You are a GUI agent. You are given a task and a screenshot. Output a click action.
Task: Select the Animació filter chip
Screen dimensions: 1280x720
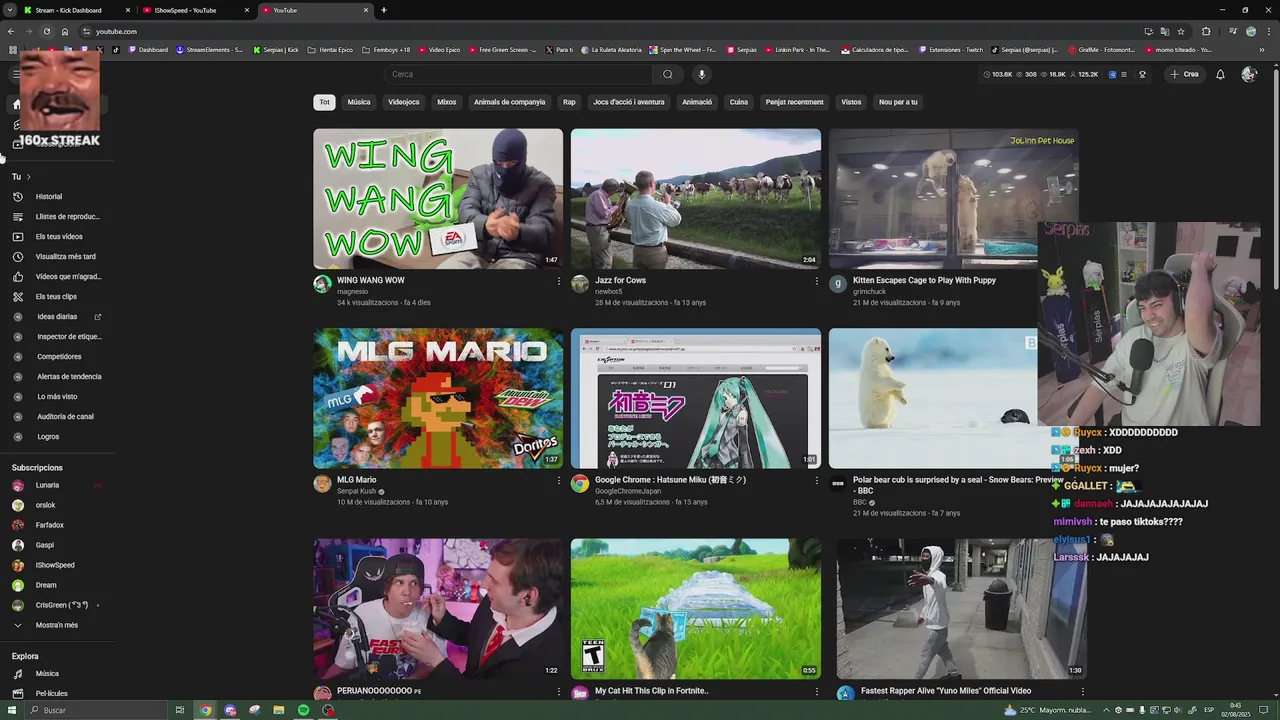pyautogui.click(x=697, y=102)
